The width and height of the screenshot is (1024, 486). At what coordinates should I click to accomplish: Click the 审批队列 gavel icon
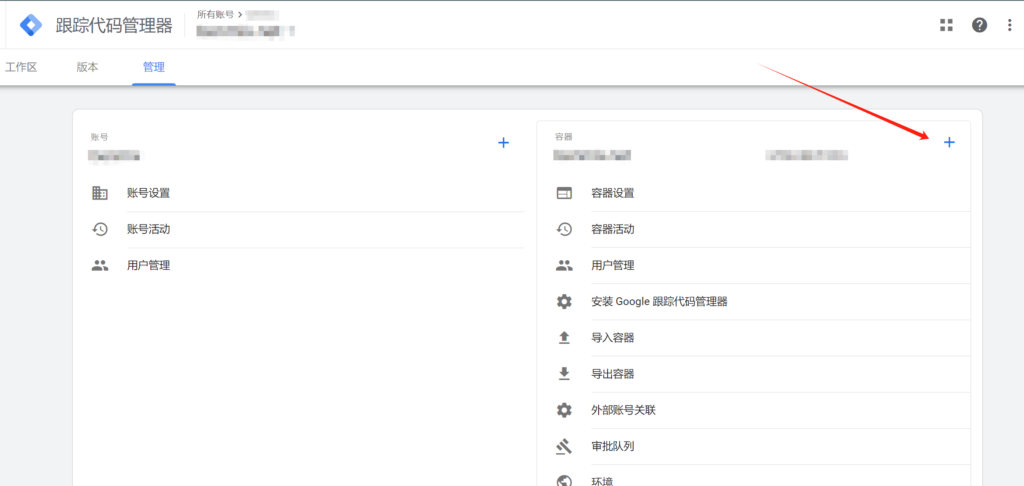(564, 446)
